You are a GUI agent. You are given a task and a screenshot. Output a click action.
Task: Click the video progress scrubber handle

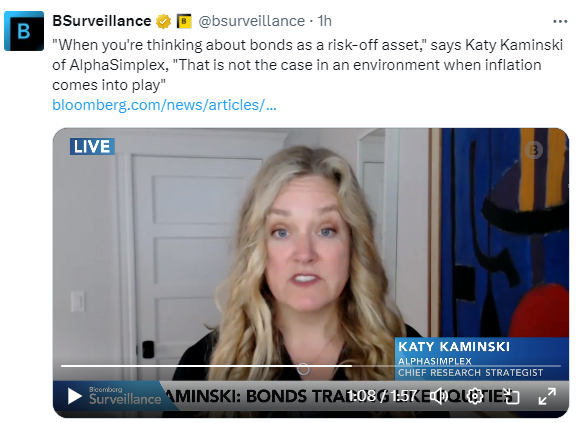coord(303,368)
